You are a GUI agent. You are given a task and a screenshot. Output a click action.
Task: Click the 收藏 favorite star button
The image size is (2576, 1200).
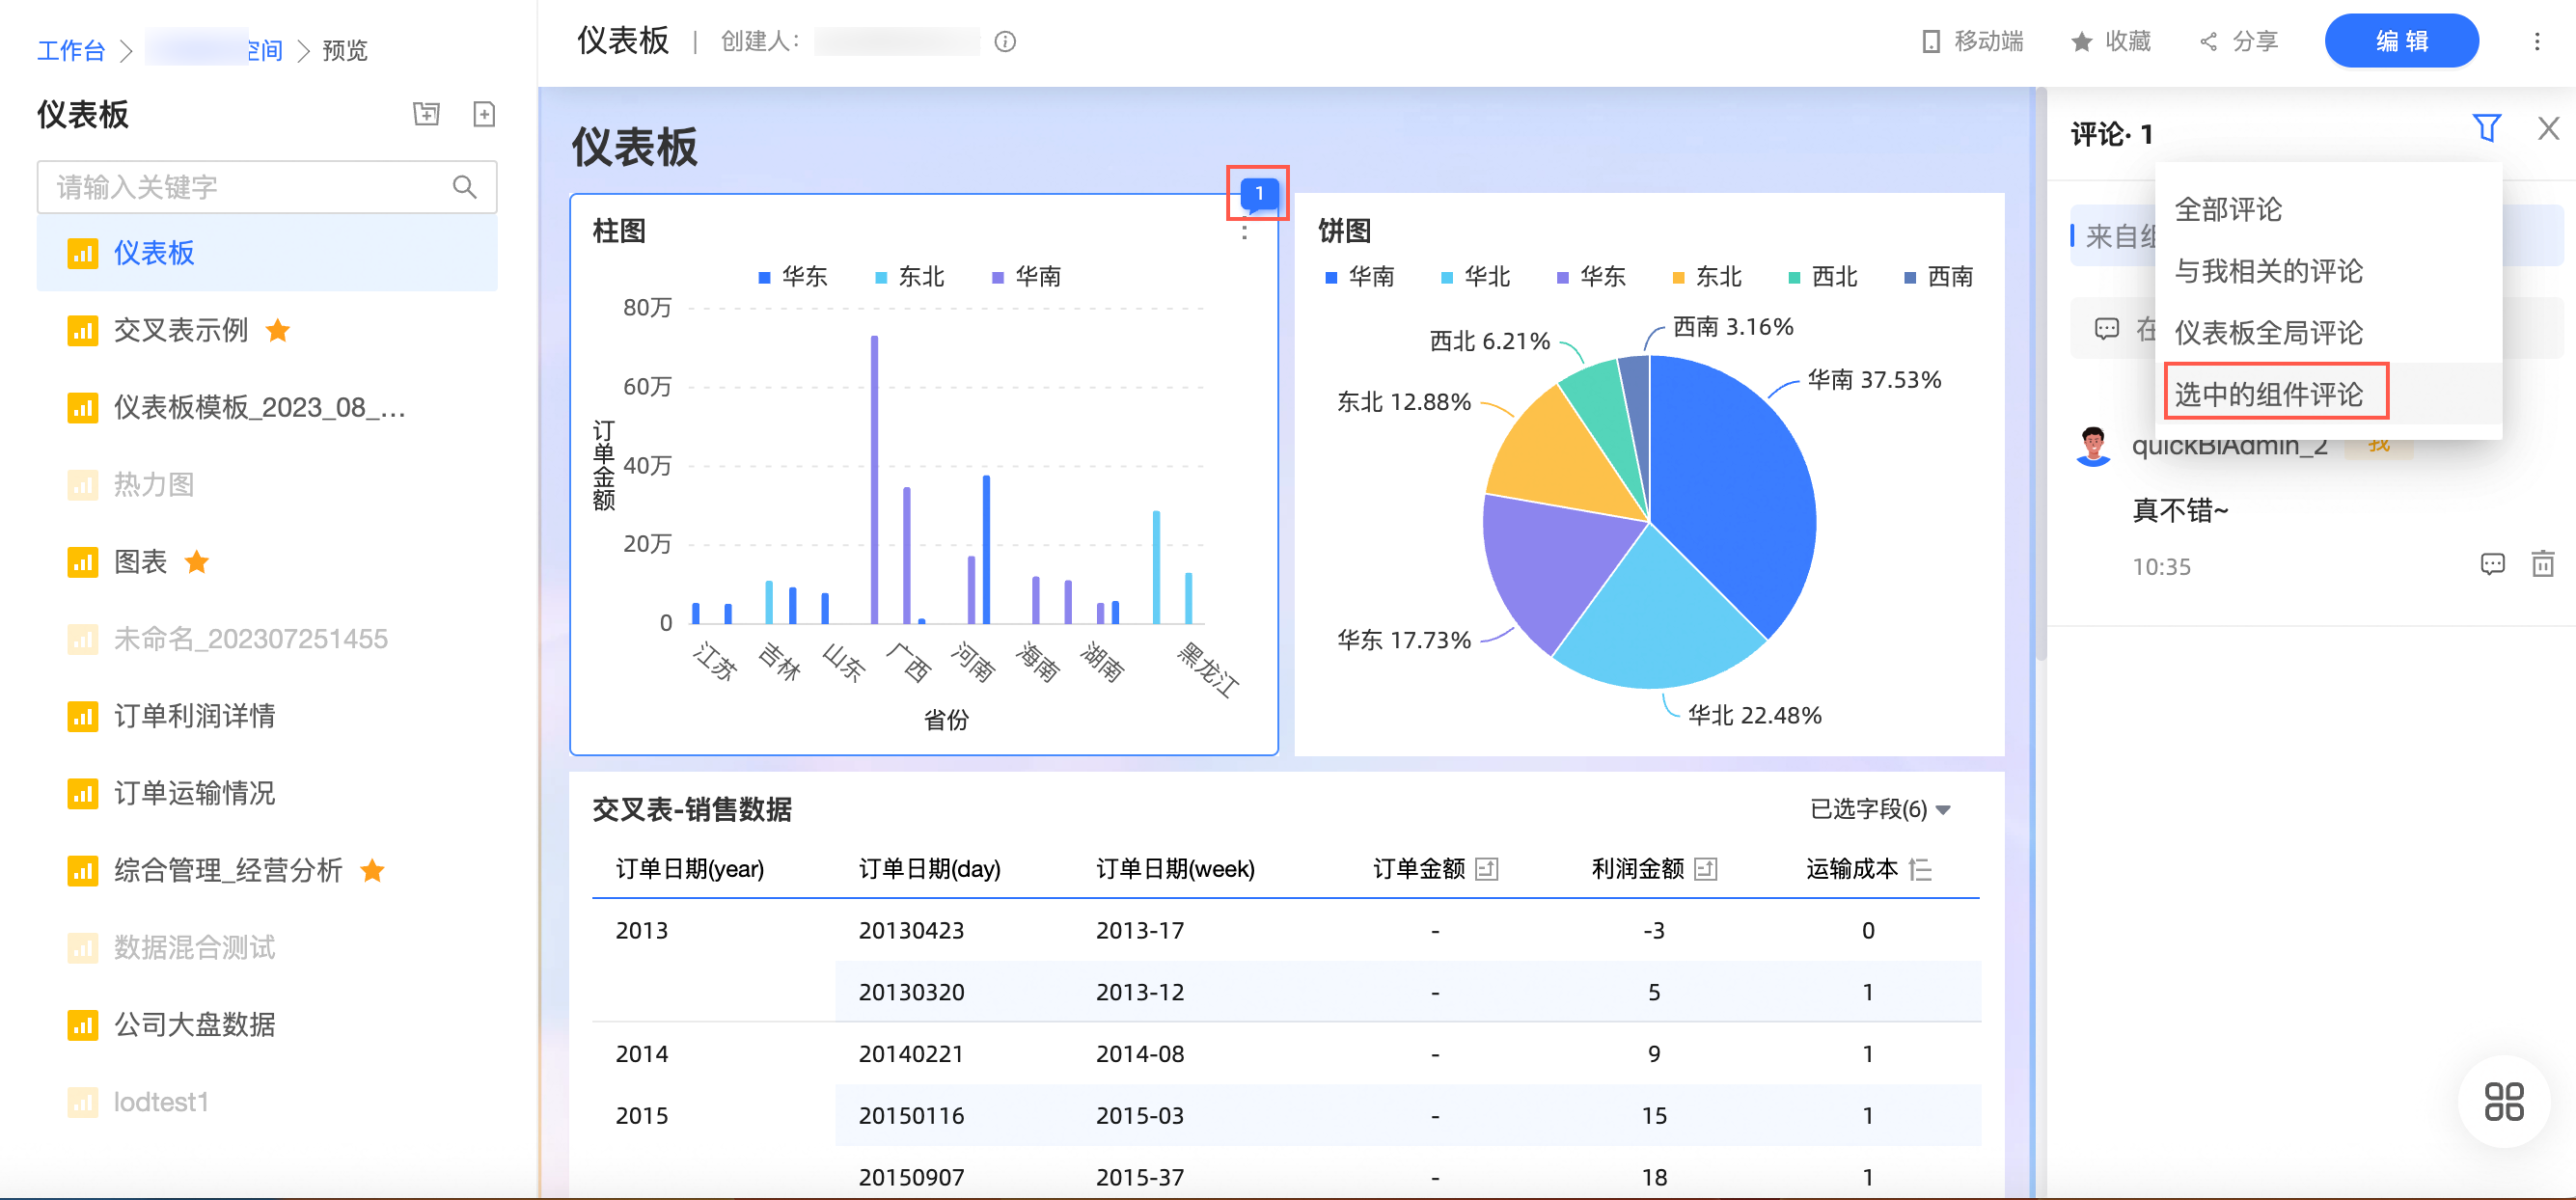click(2110, 41)
